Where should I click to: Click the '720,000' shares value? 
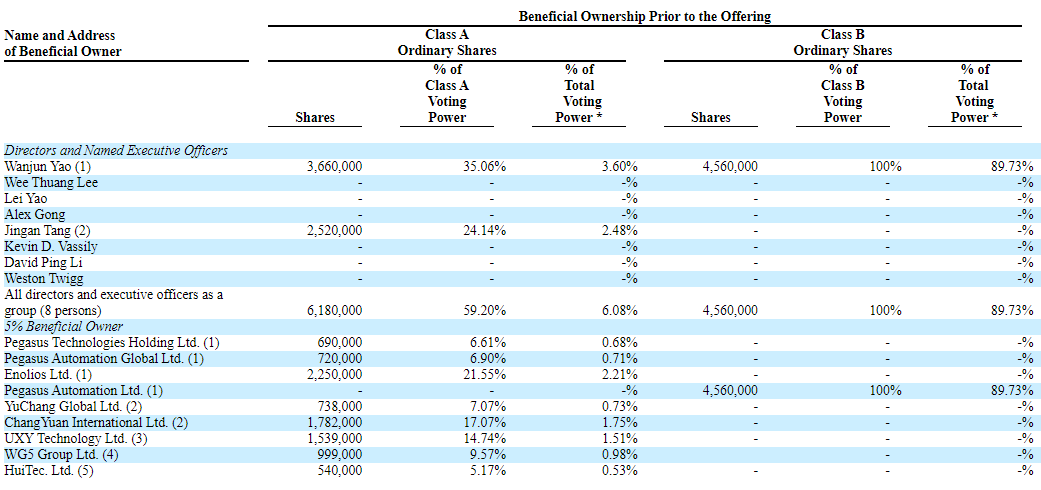[341, 359]
